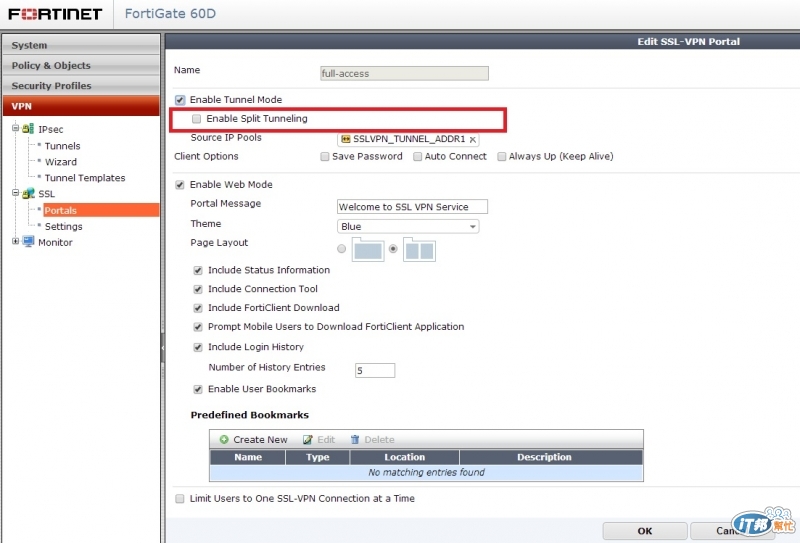Viewport: 800px width, 543px height.
Task: Click the 'No matching entries found' row
Action: click(427, 473)
